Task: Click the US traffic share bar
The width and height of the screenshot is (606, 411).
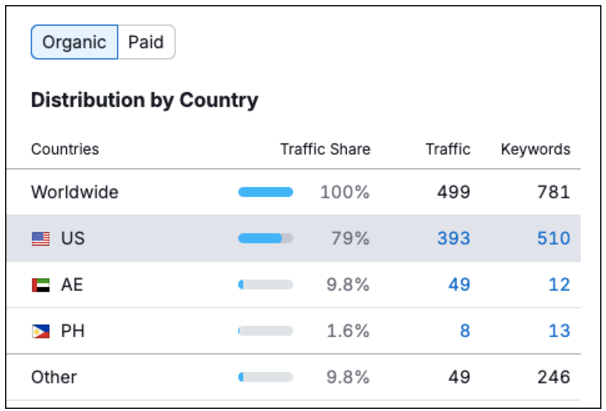Action: click(265, 239)
